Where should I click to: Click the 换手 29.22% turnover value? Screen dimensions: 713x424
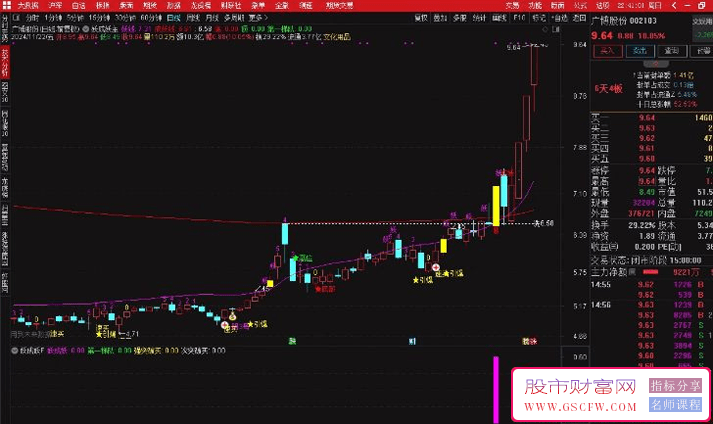(642, 225)
